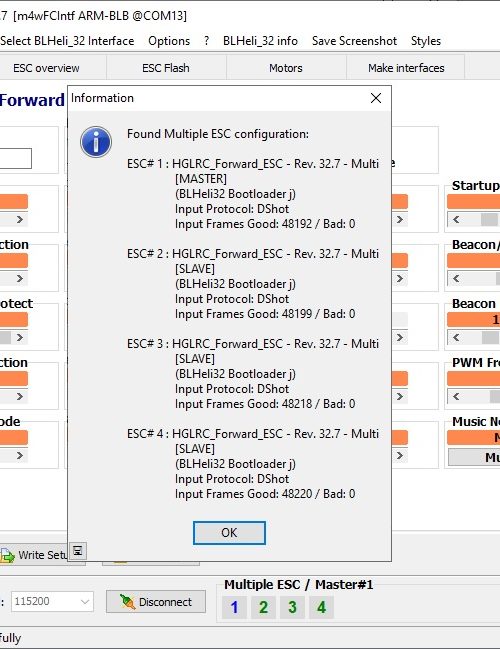Open the Select BLHeli_32 Interface menu

[x=67, y=41]
